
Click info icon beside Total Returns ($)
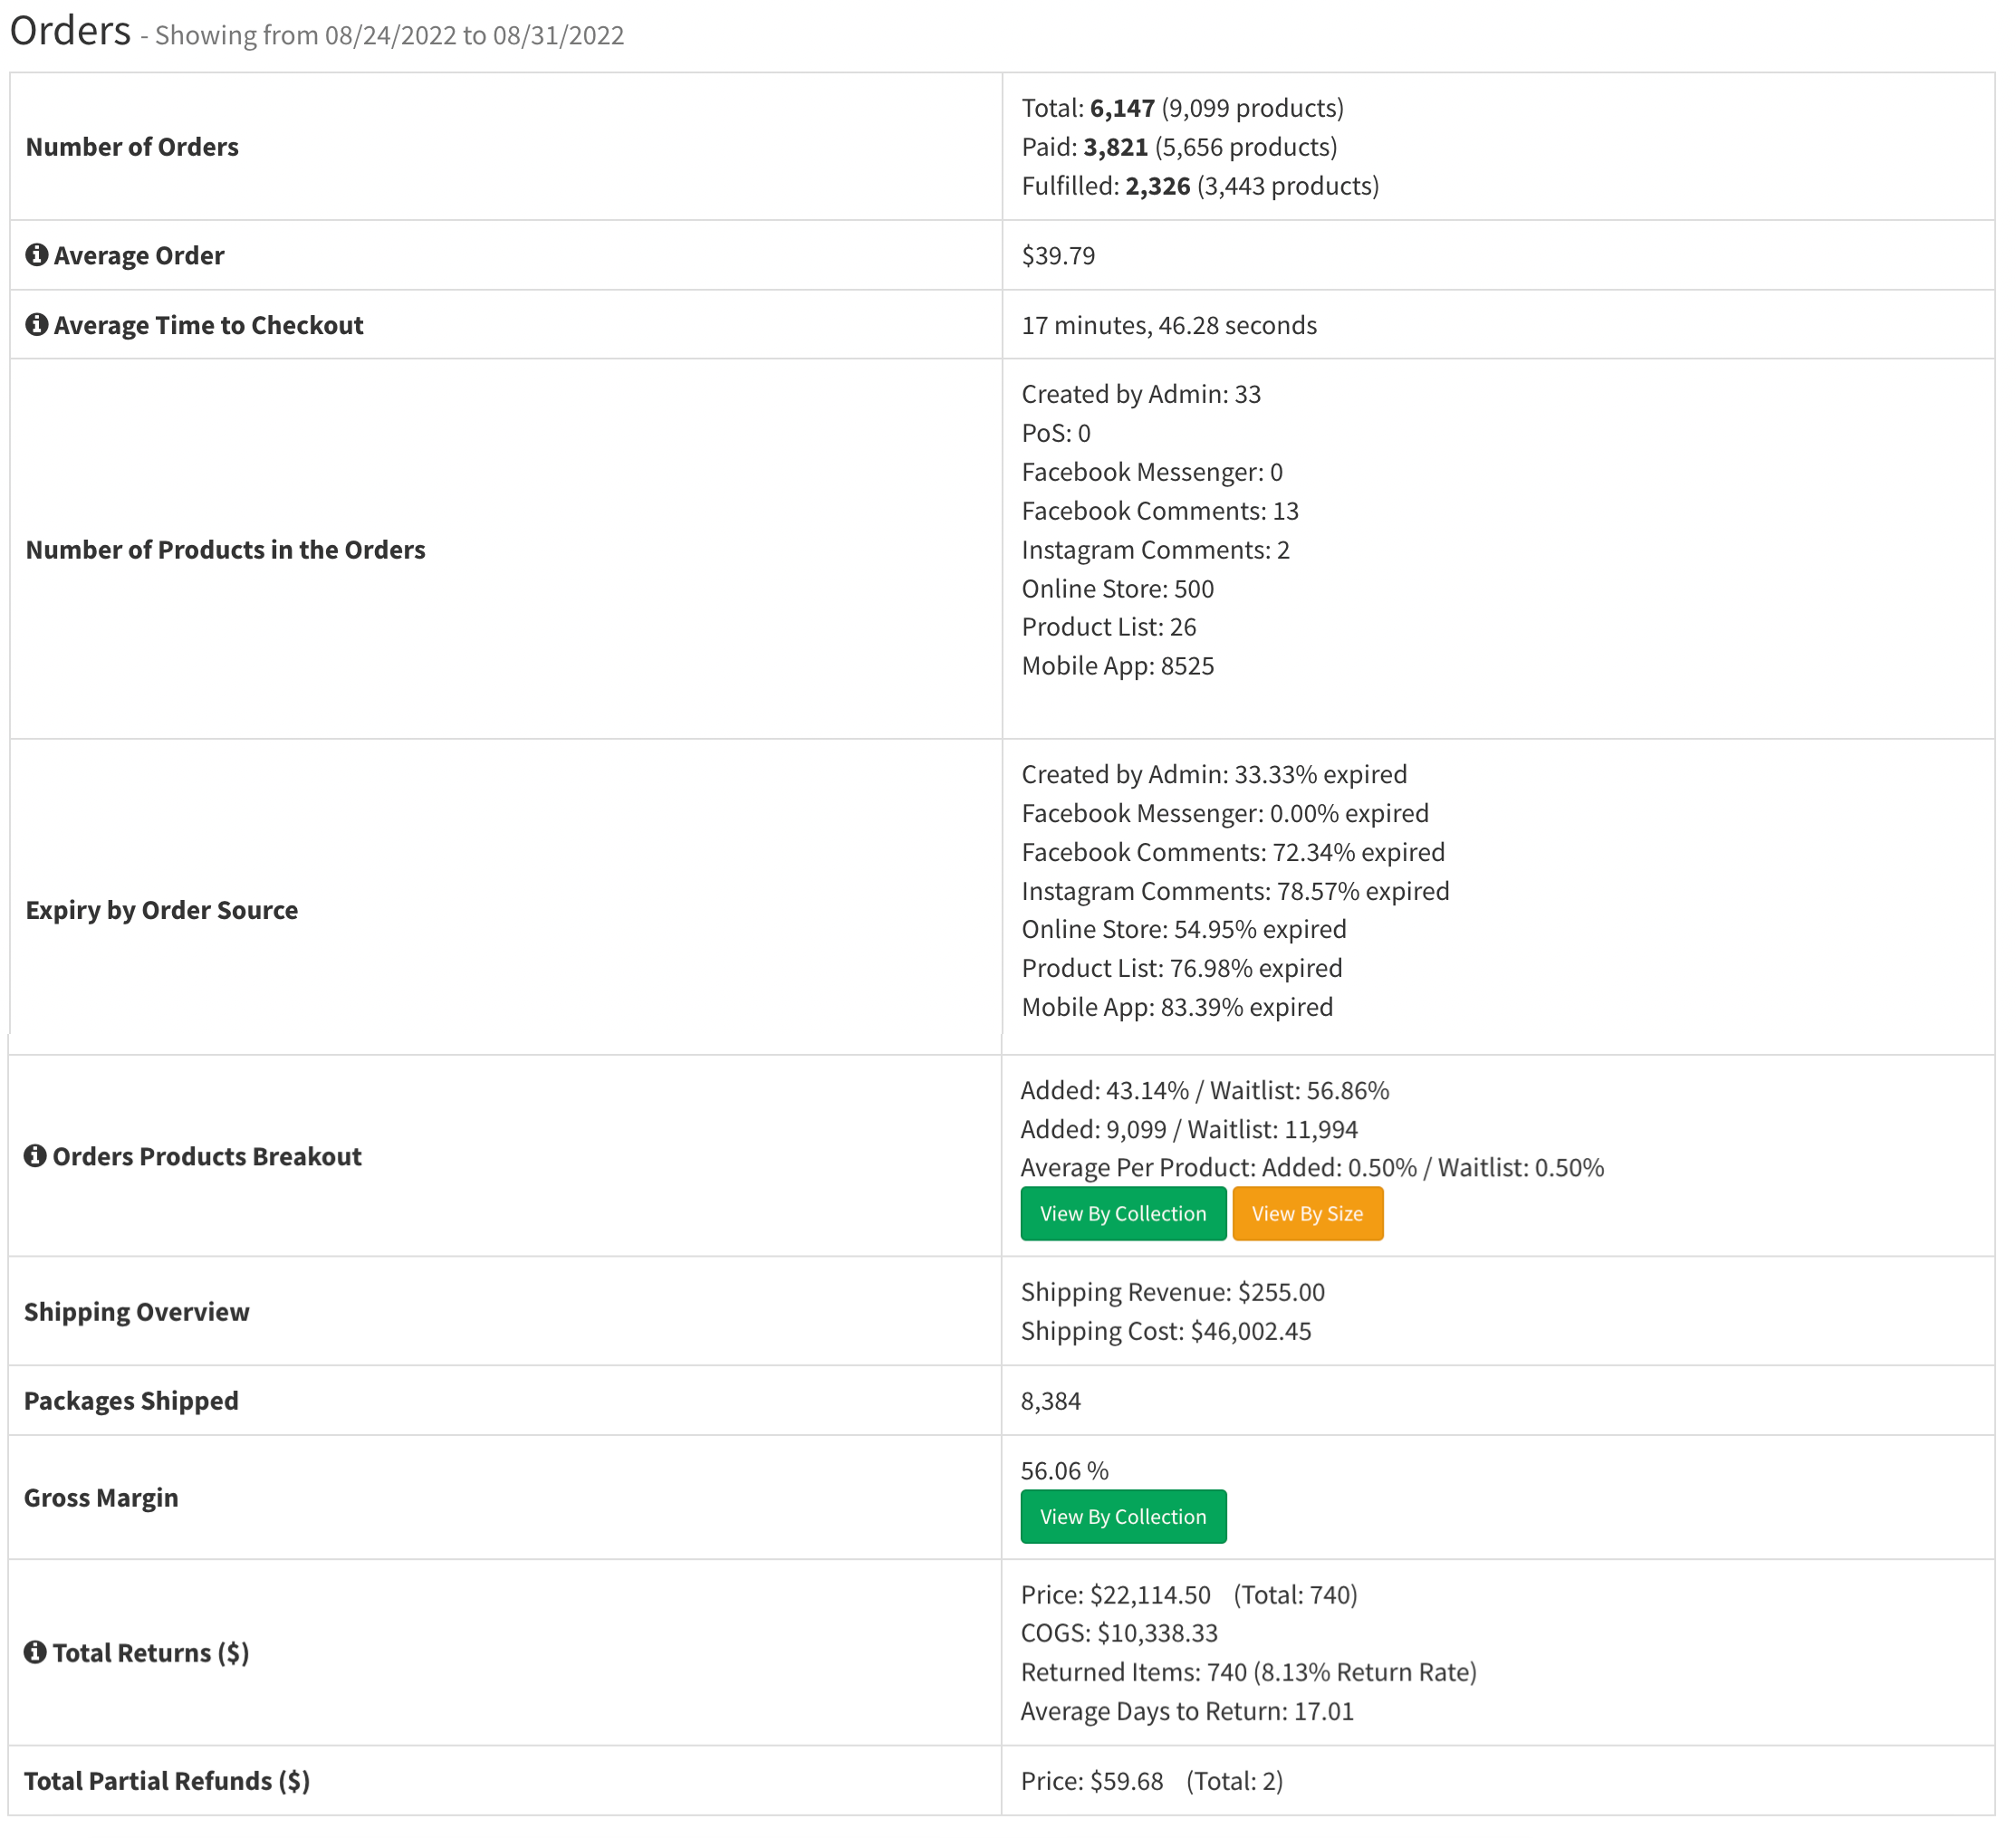point(35,1652)
